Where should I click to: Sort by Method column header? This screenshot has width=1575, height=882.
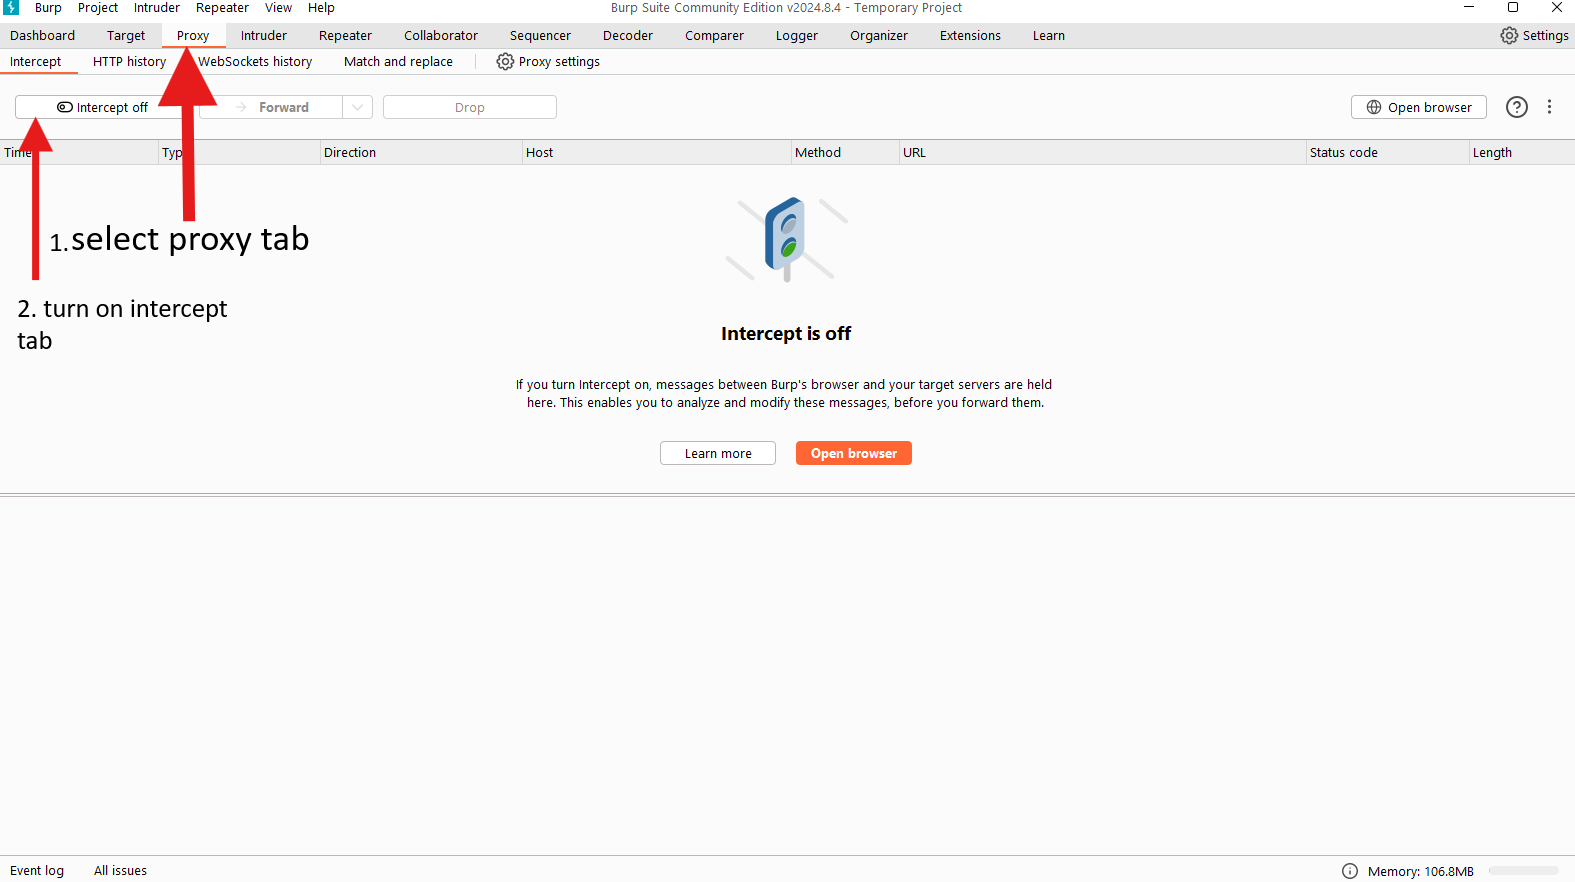click(845, 152)
